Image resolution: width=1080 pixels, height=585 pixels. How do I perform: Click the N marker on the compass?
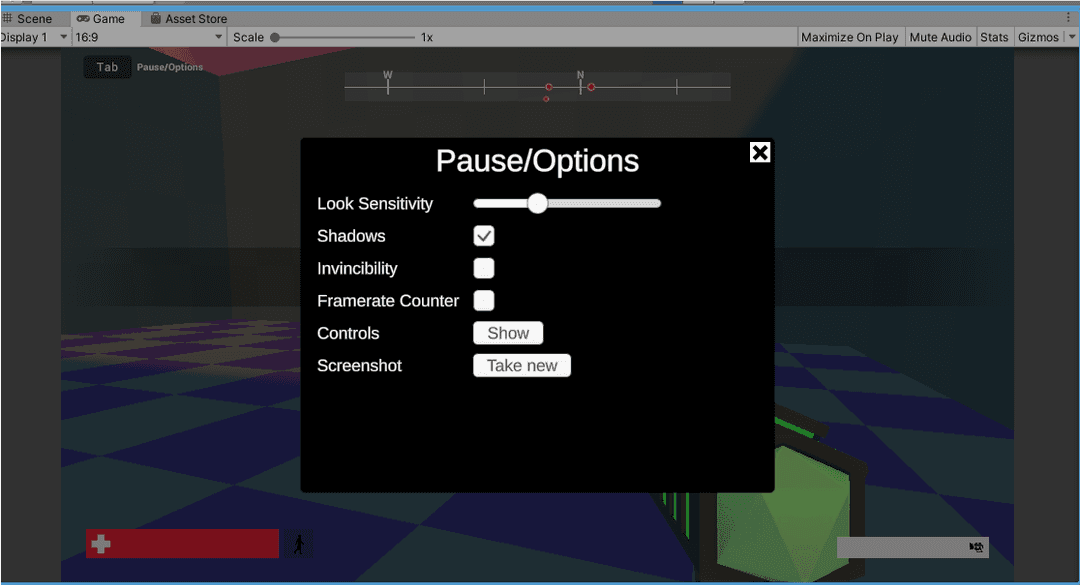580,75
